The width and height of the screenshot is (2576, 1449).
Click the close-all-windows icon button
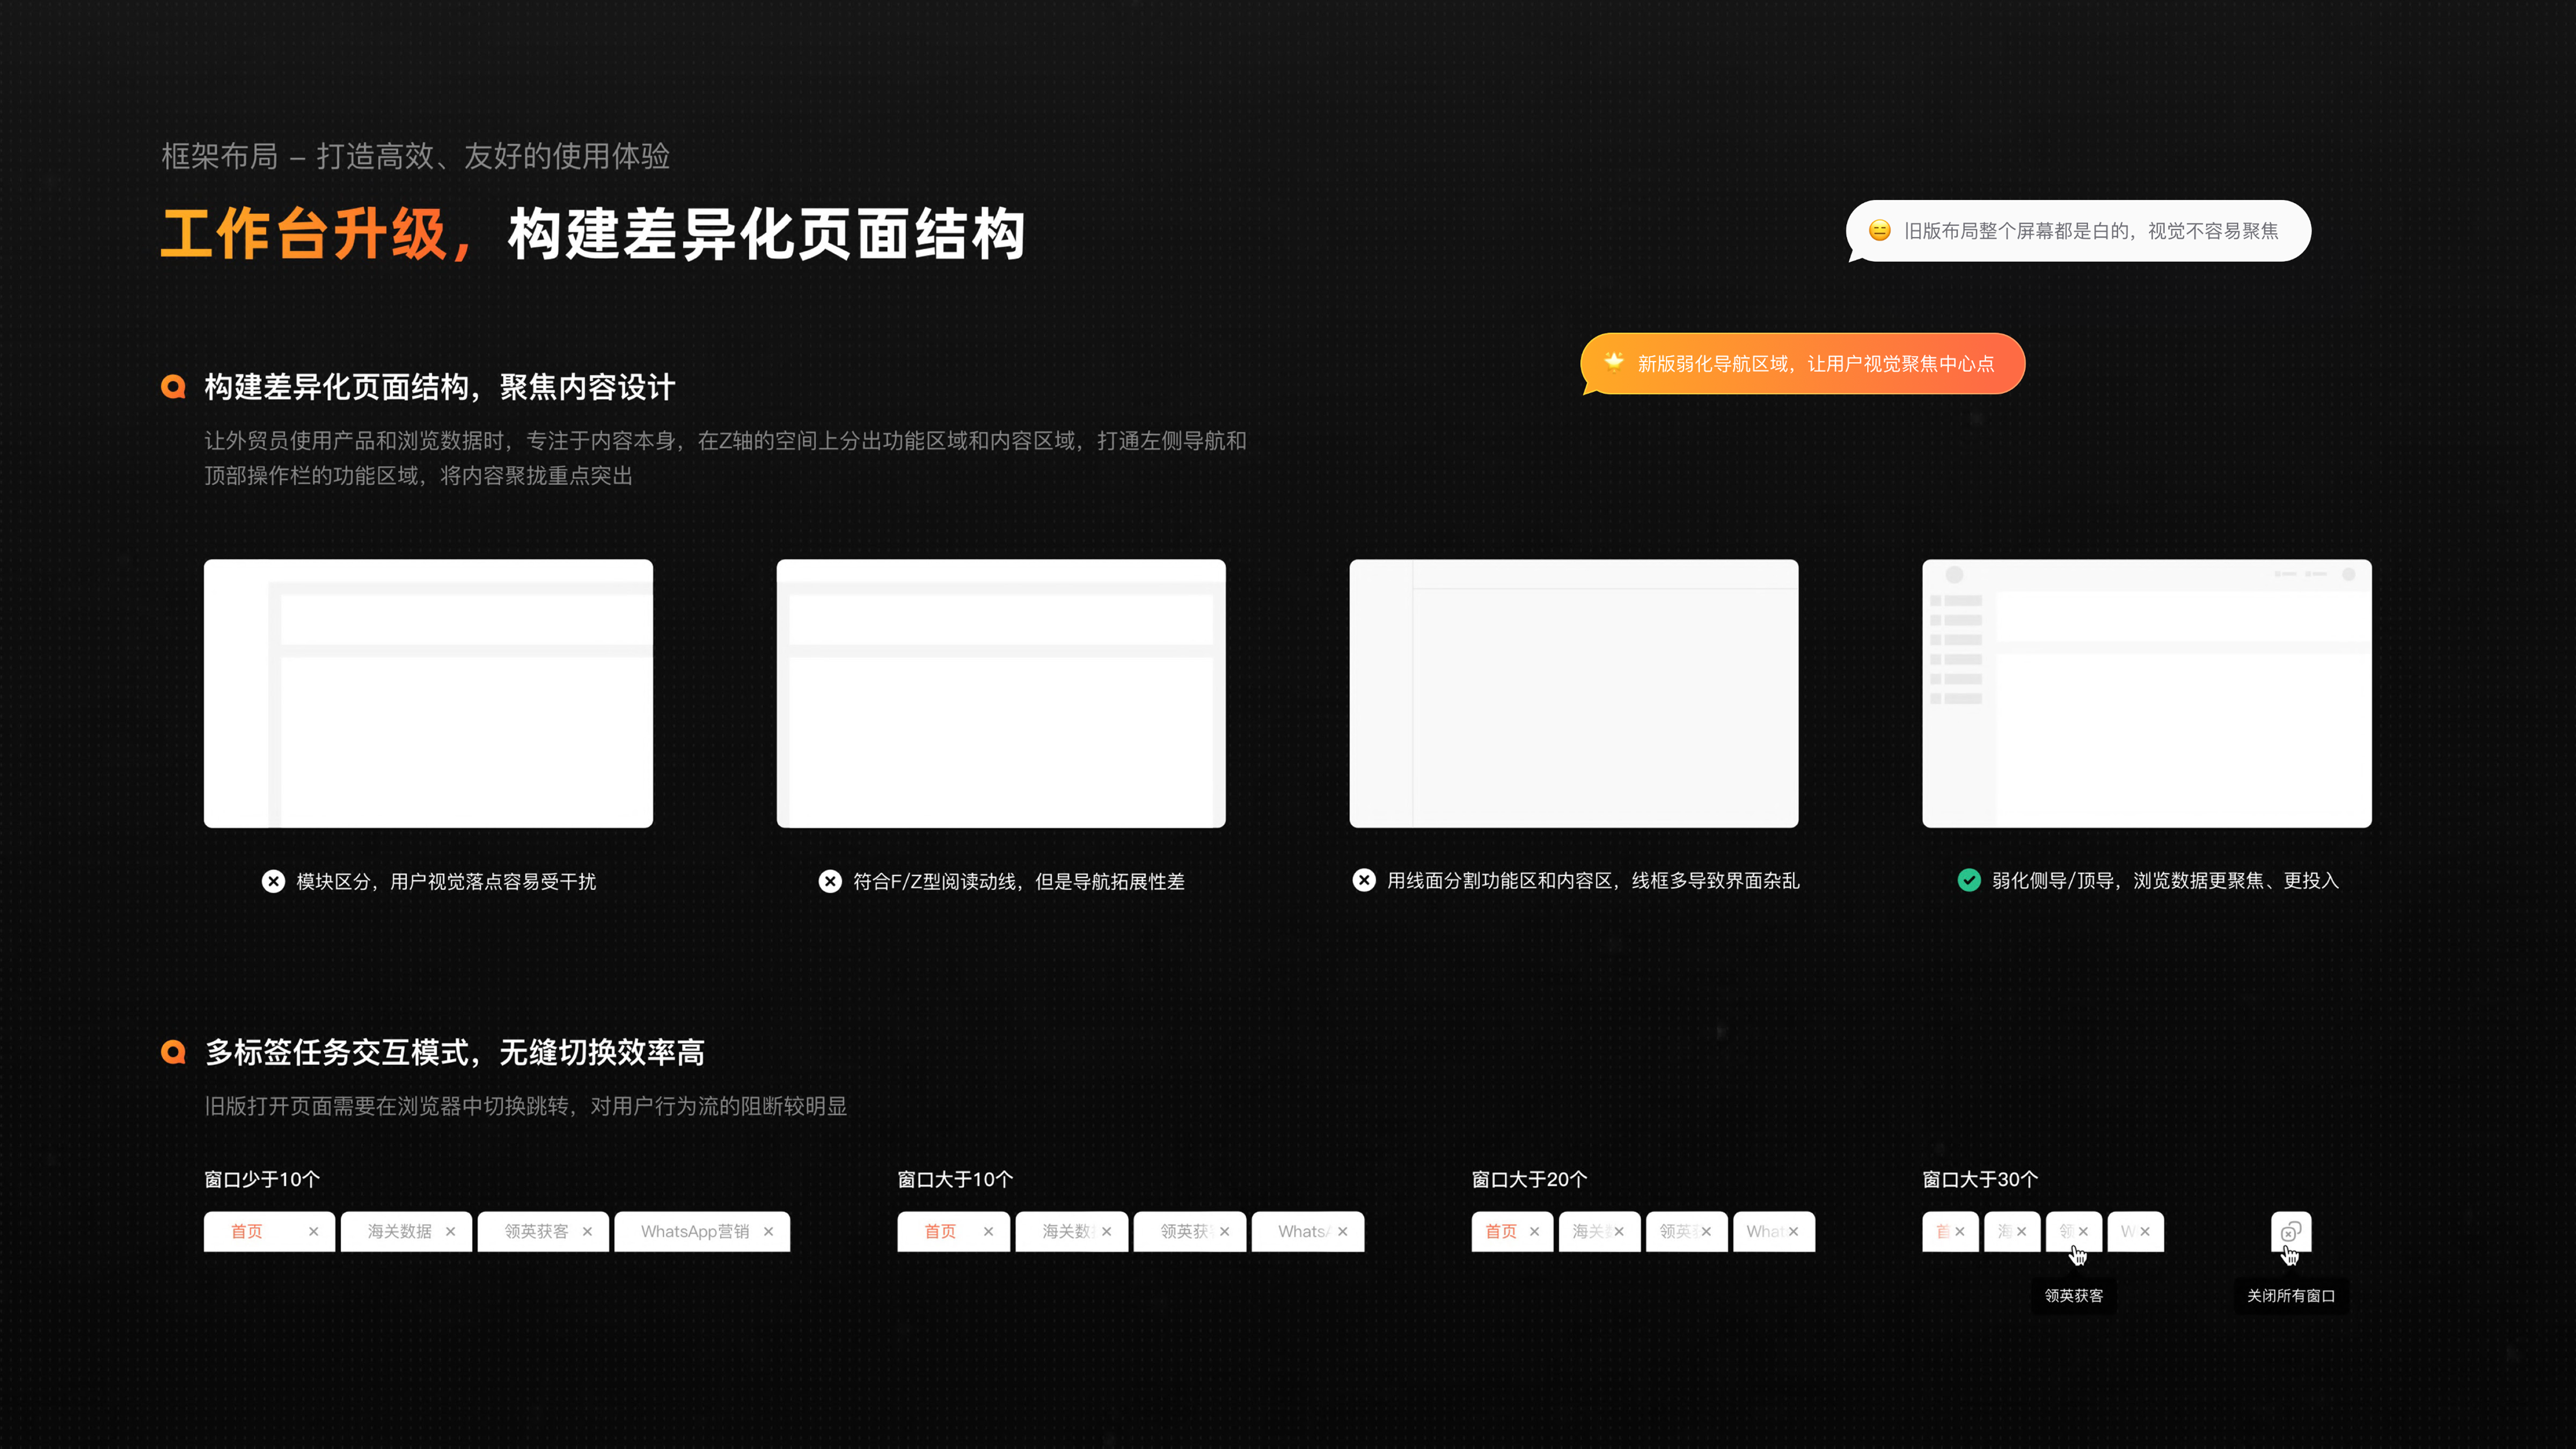[2291, 1231]
